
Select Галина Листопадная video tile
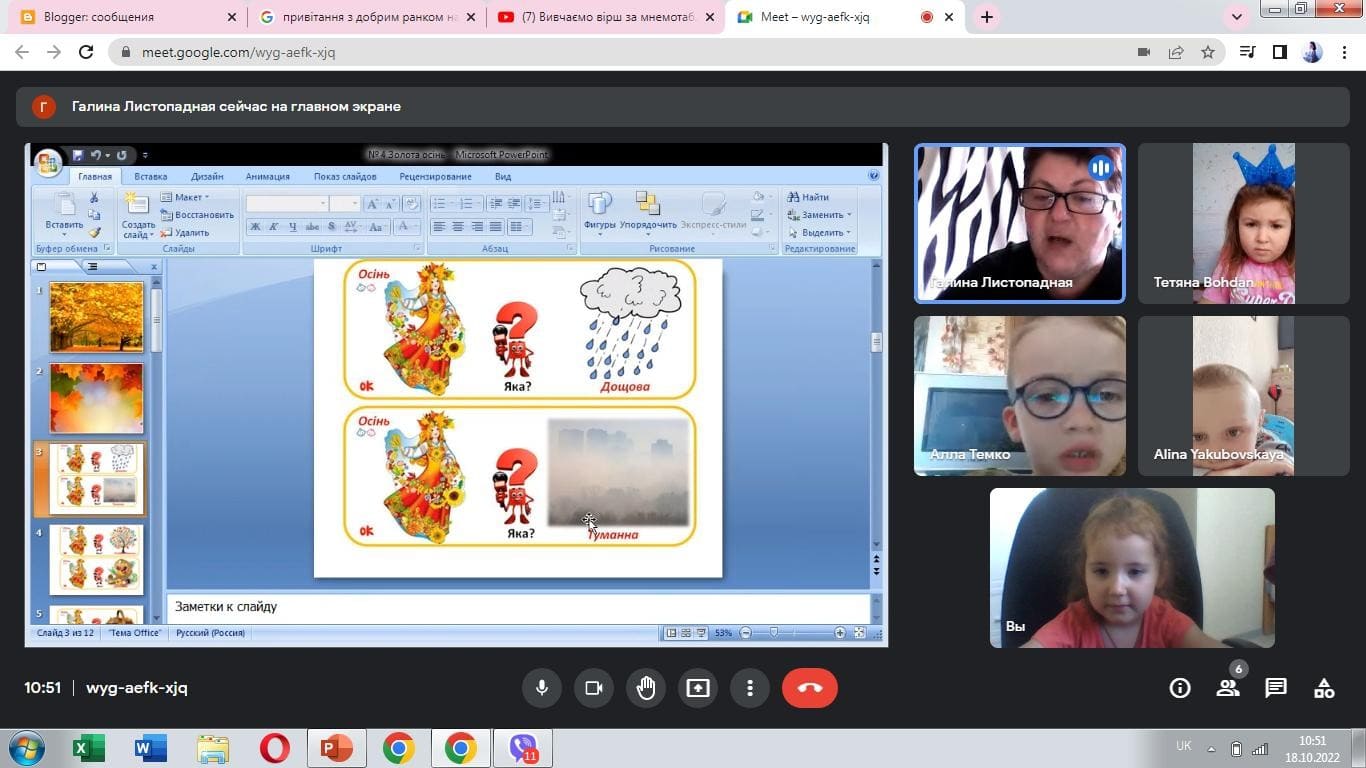[1019, 223]
